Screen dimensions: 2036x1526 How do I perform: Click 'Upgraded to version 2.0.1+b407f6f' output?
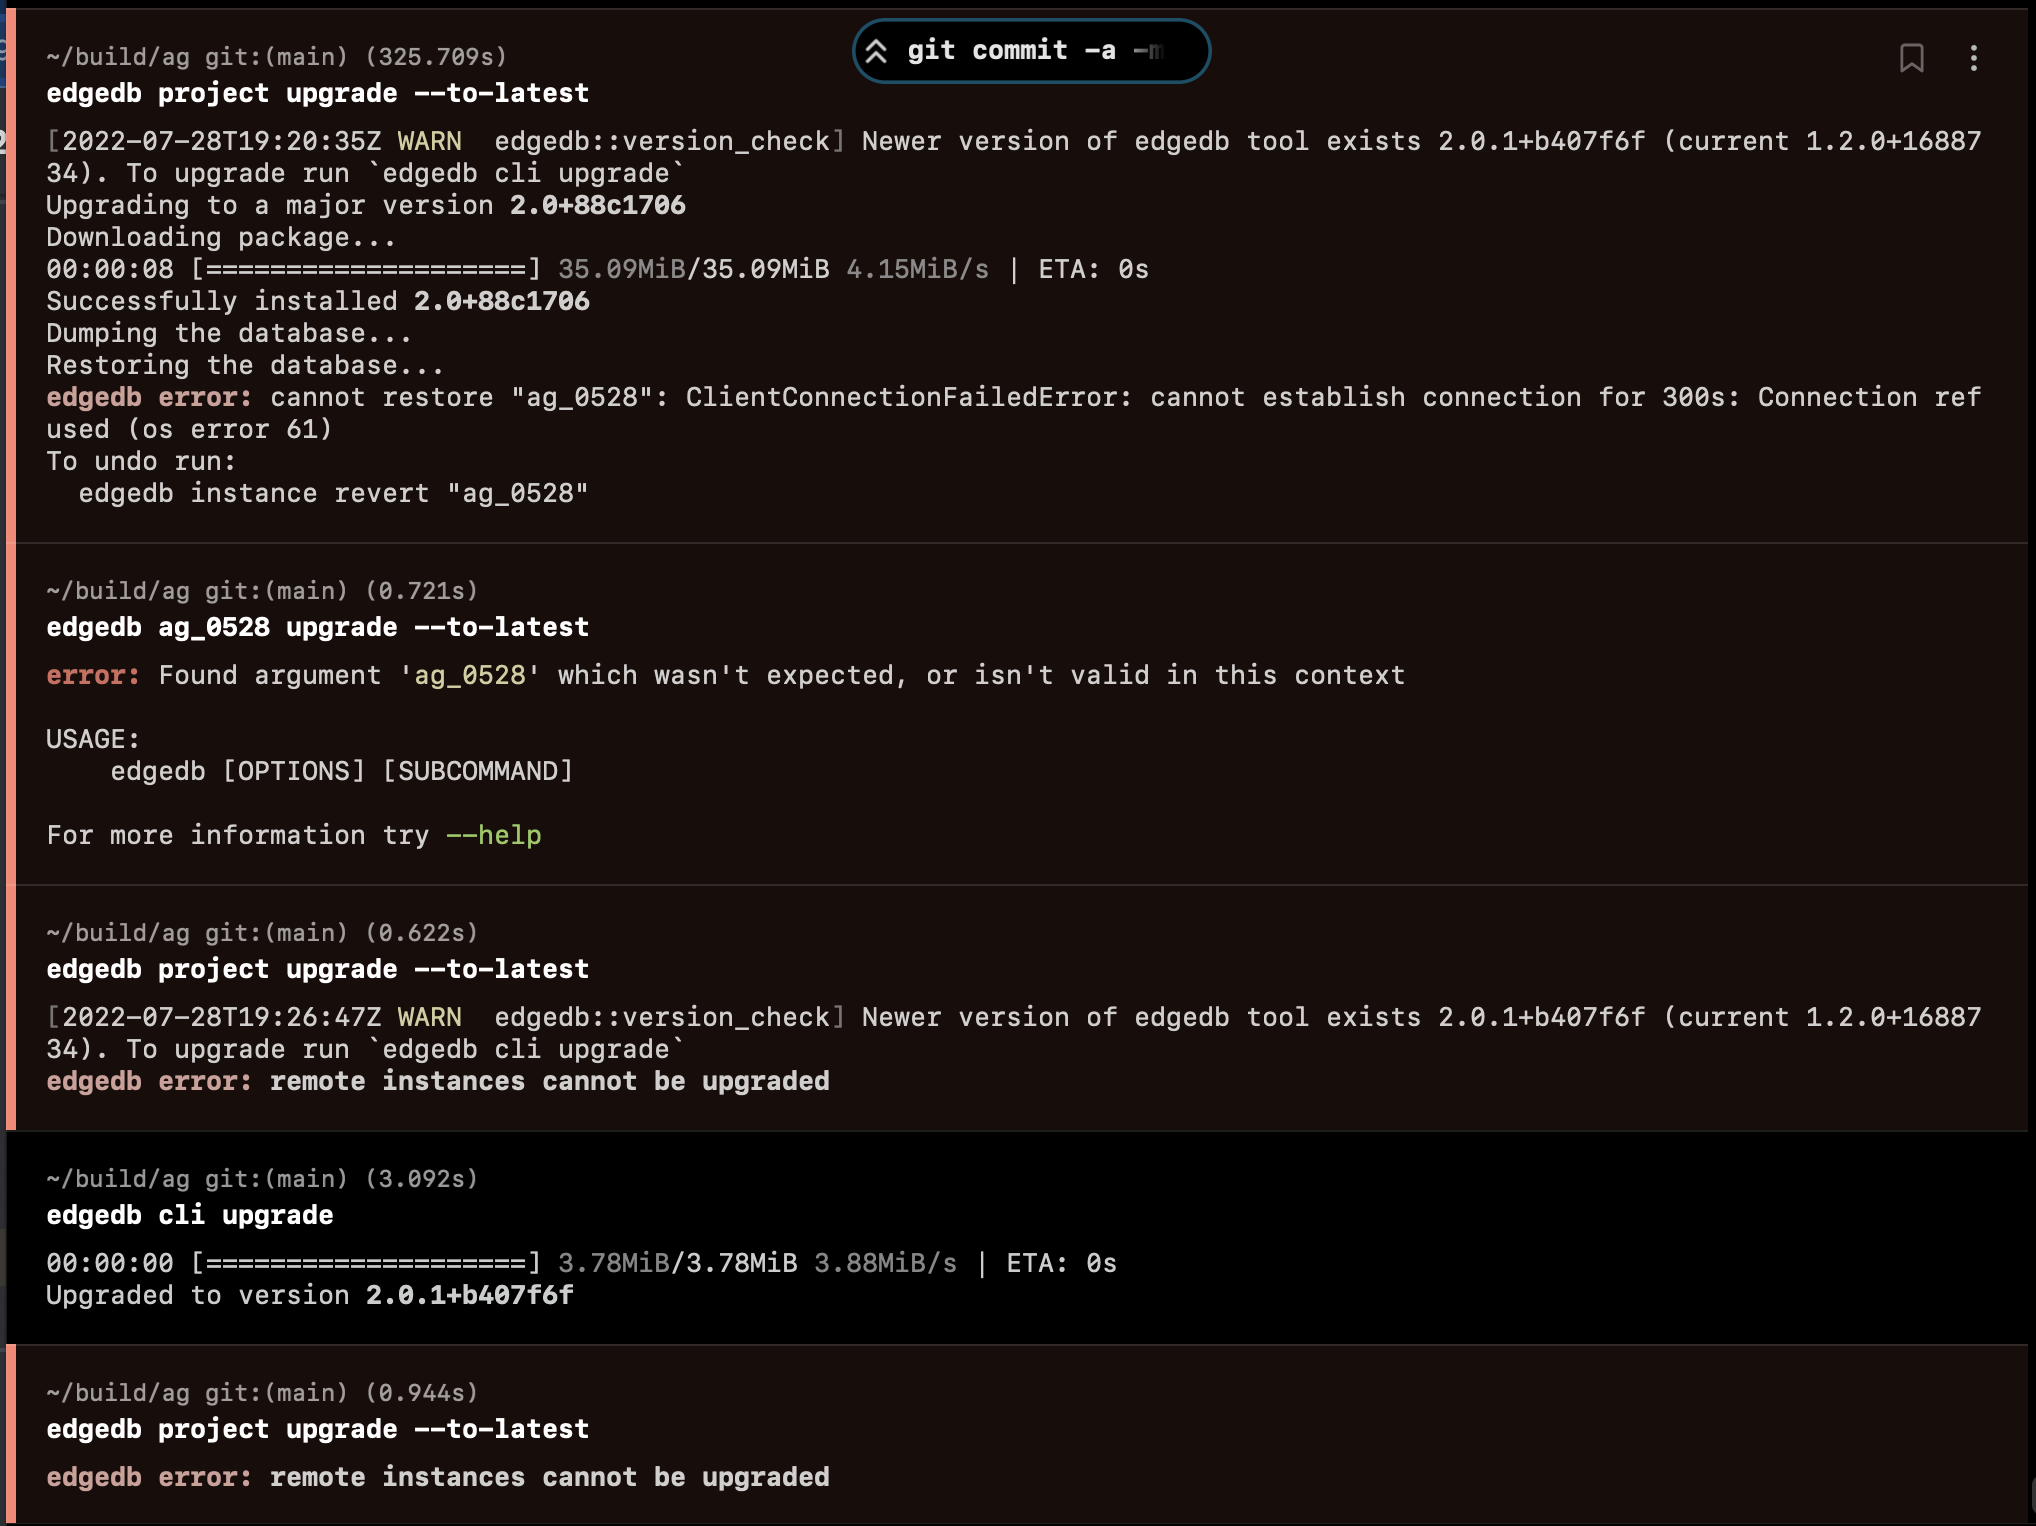coord(310,1295)
